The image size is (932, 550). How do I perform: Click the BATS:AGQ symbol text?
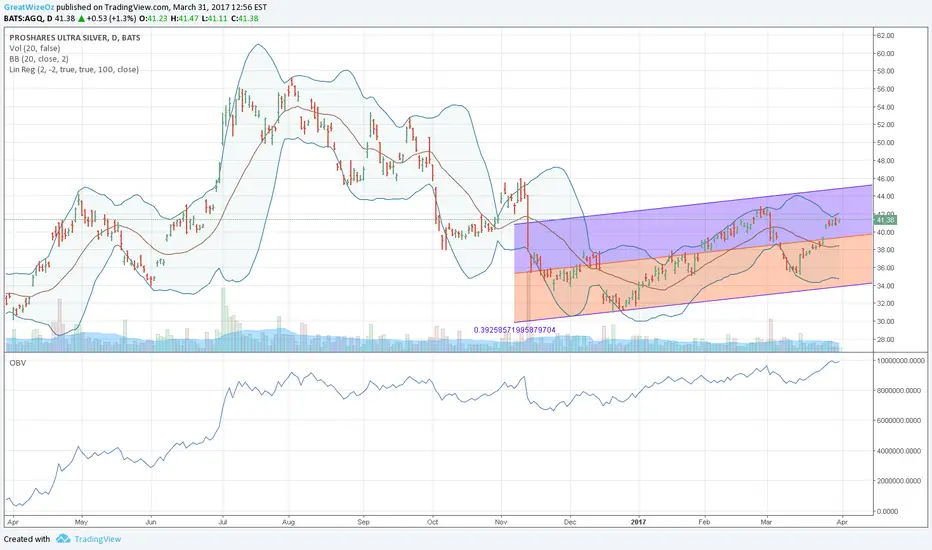(24, 18)
